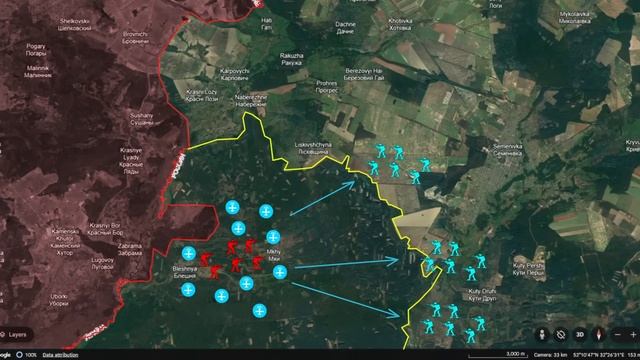Click the Prohres label
This screenshot has width=640, height=360.
tap(327, 87)
